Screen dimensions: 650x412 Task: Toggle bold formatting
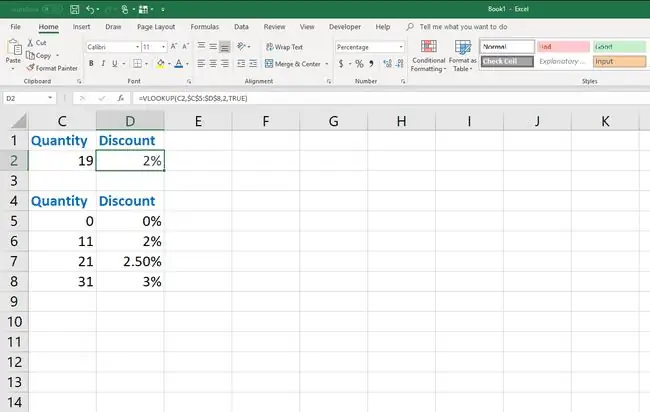[x=91, y=63]
